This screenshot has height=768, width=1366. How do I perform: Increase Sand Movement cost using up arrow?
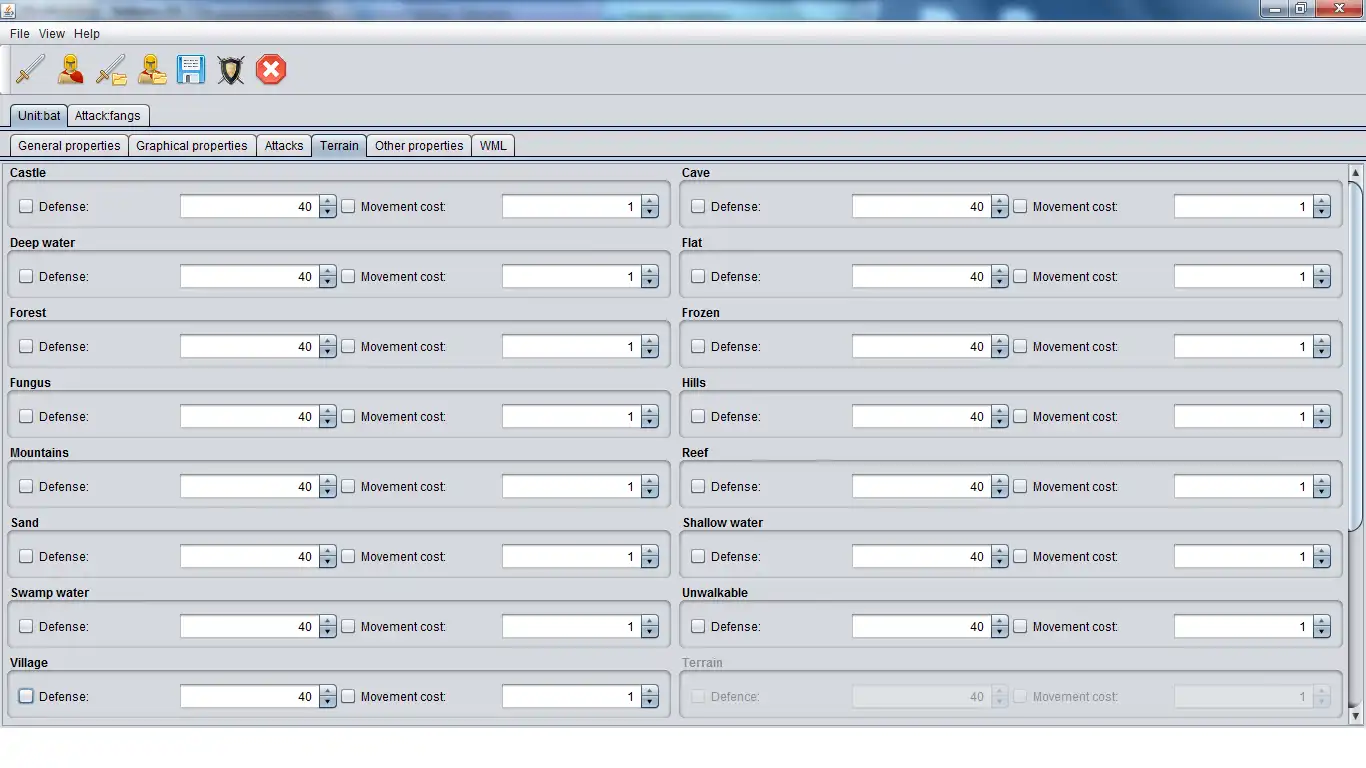[x=650, y=551]
